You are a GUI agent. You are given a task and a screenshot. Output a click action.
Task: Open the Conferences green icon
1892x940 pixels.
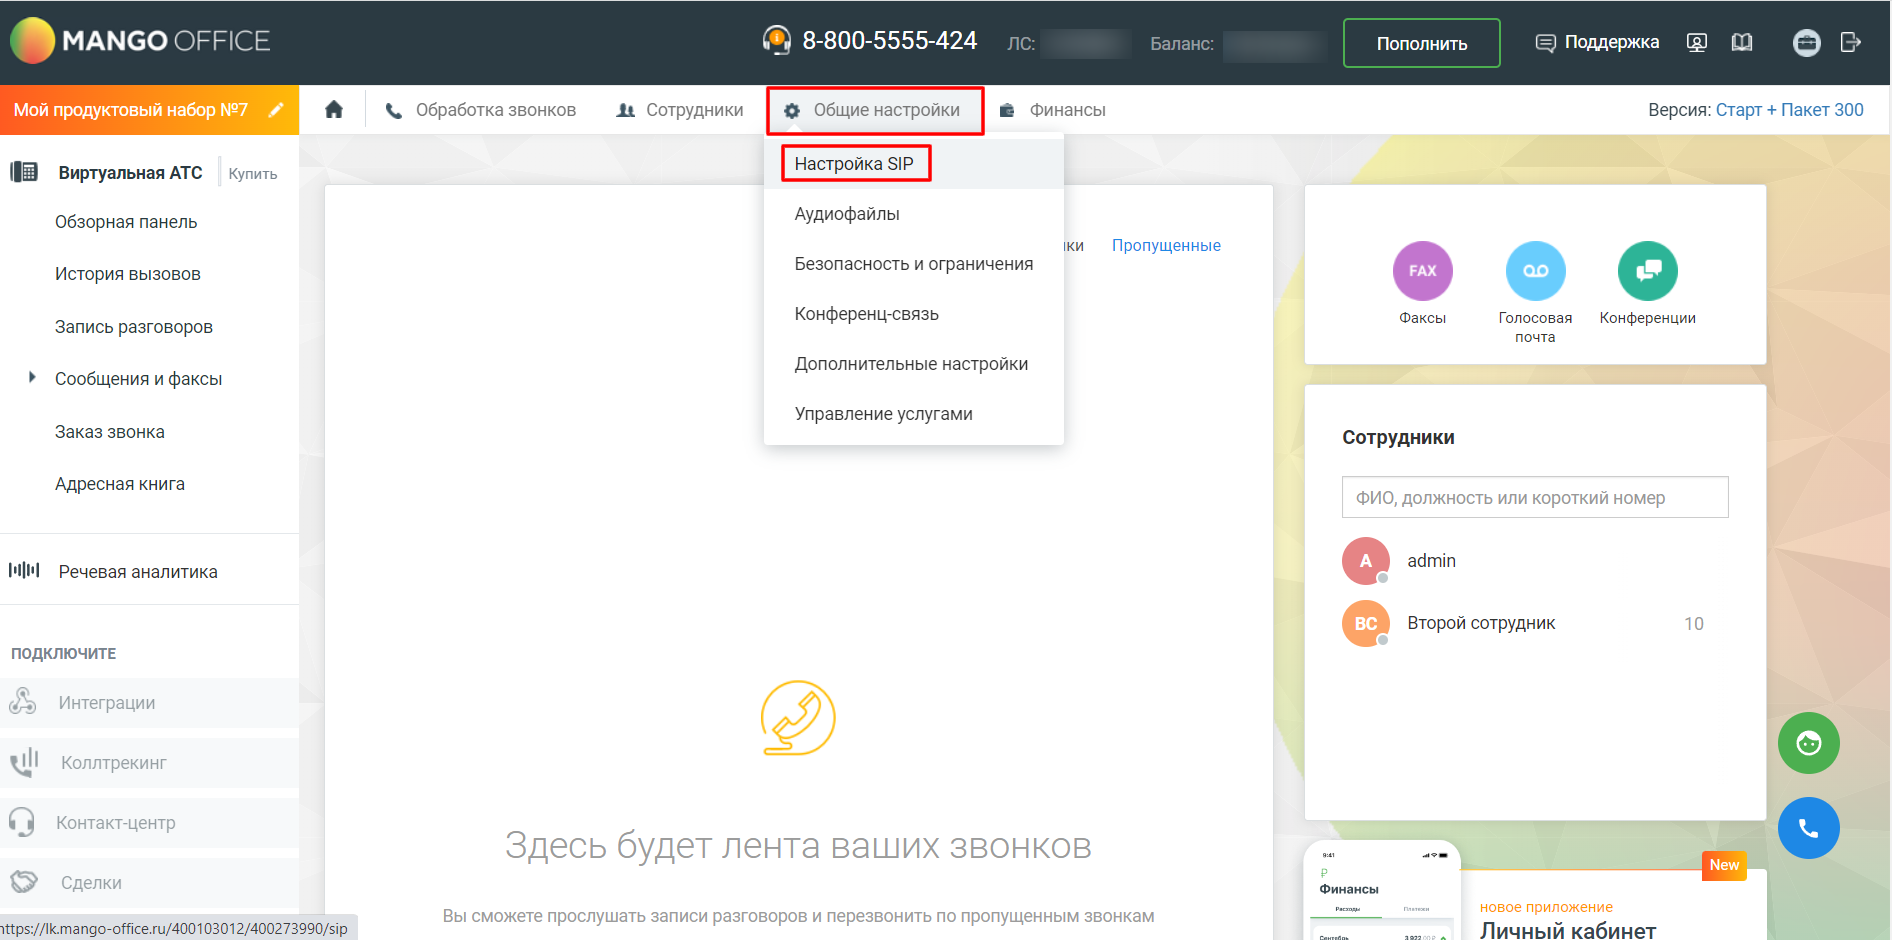(x=1647, y=271)
